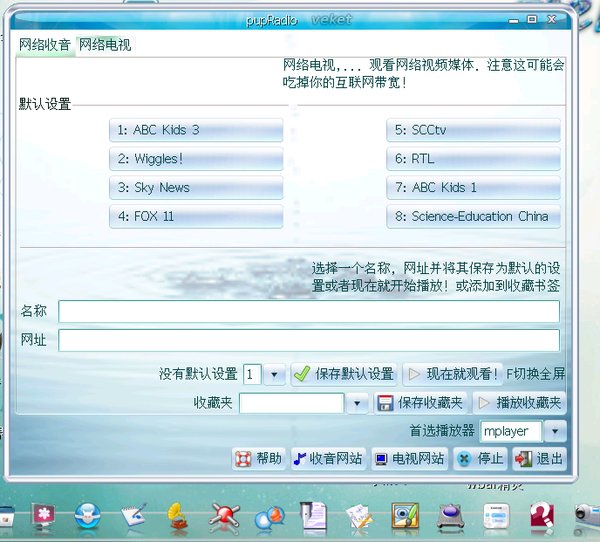Play preset 1: ABC Kids 3
Screen dimensions: 600x542
pyautogui.click(x=196, y=130)
